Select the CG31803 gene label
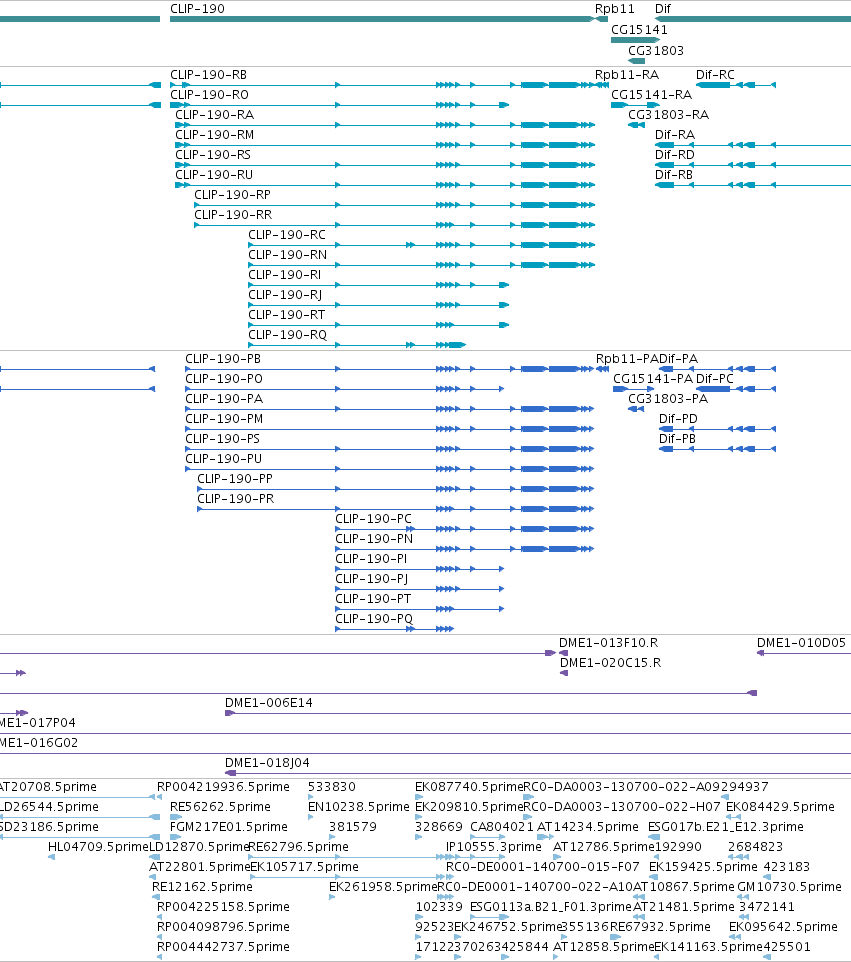Viewport: 851px width, 962px height. 655,50
